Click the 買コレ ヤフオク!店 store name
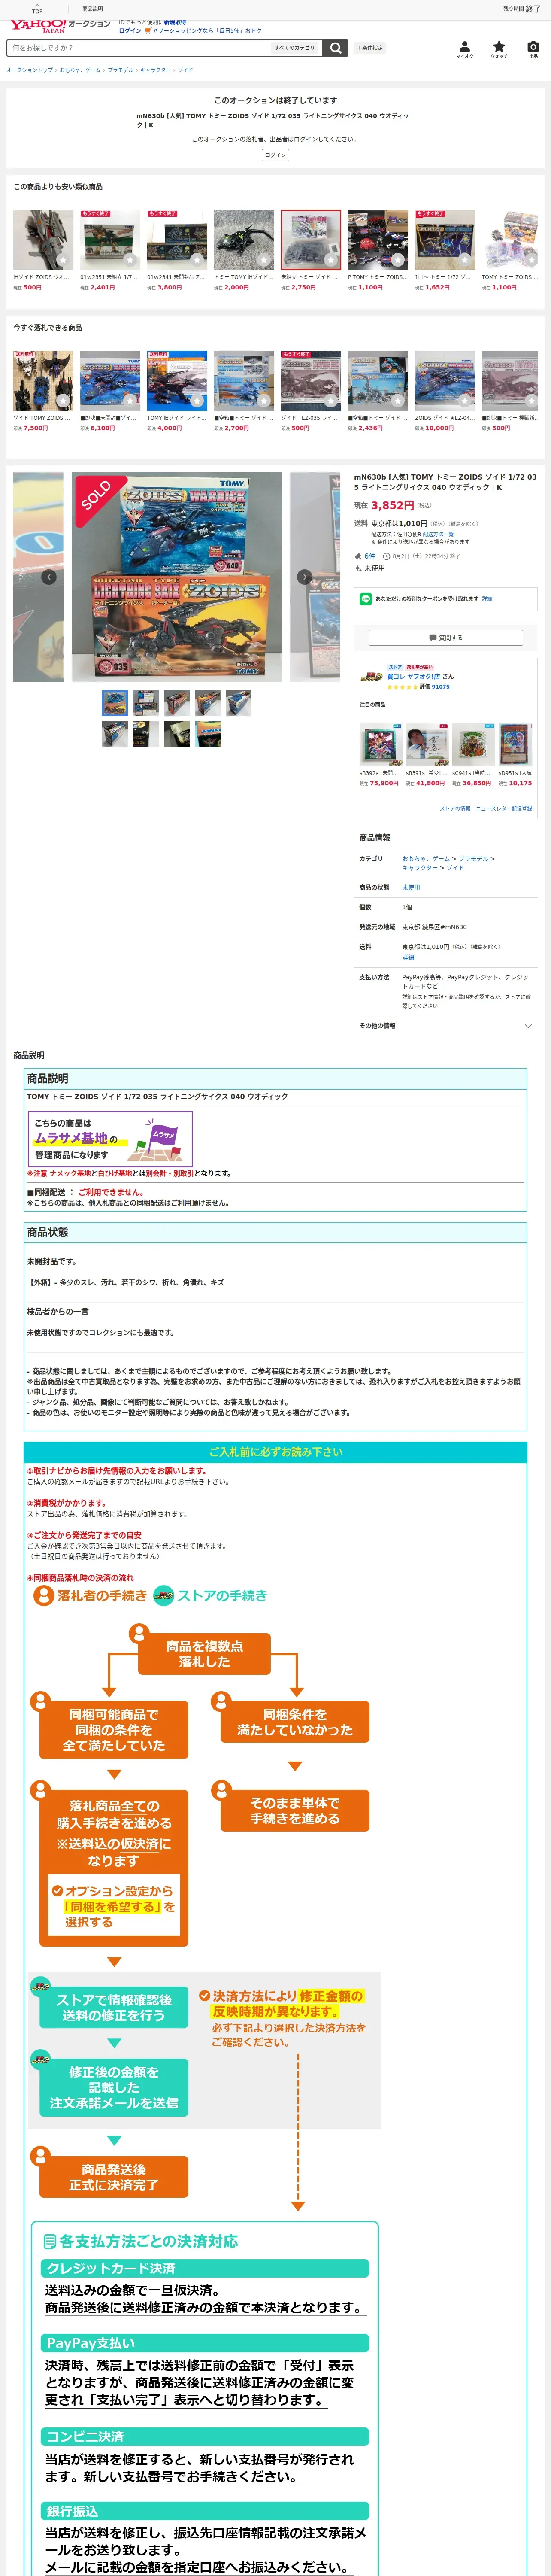551x2576 pixels. click(x=415, y=677)
